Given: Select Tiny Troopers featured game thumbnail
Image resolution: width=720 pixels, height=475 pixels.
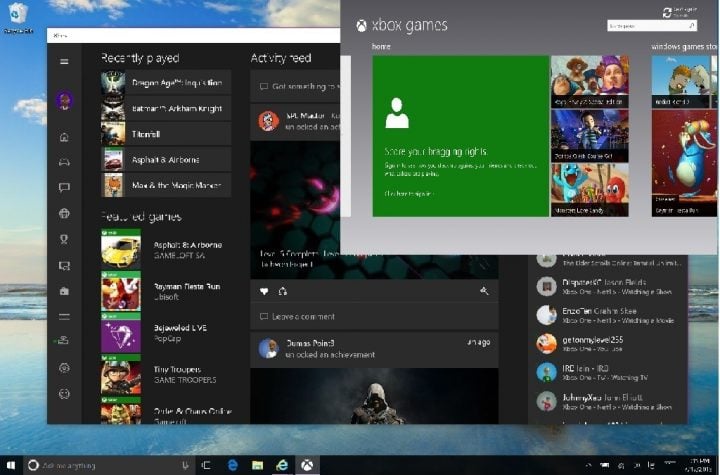Looking at the screenshot, I should pyautogui.click(x=121, y=374).
